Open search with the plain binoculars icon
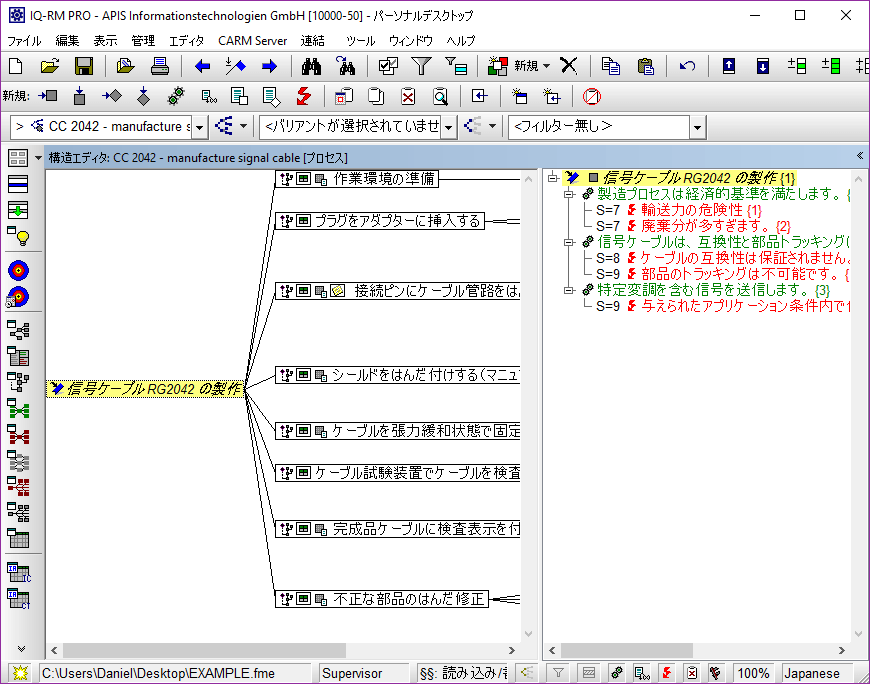 click(x=311, y=66)
